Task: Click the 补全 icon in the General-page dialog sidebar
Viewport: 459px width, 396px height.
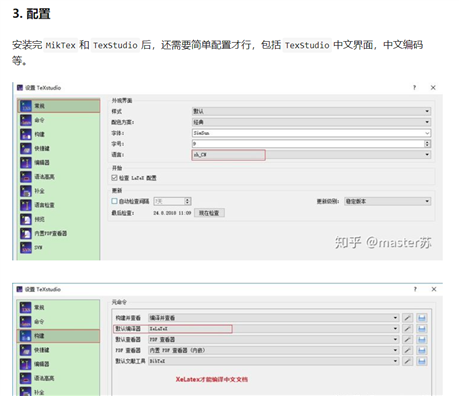Action: click(x=26, y=191)
